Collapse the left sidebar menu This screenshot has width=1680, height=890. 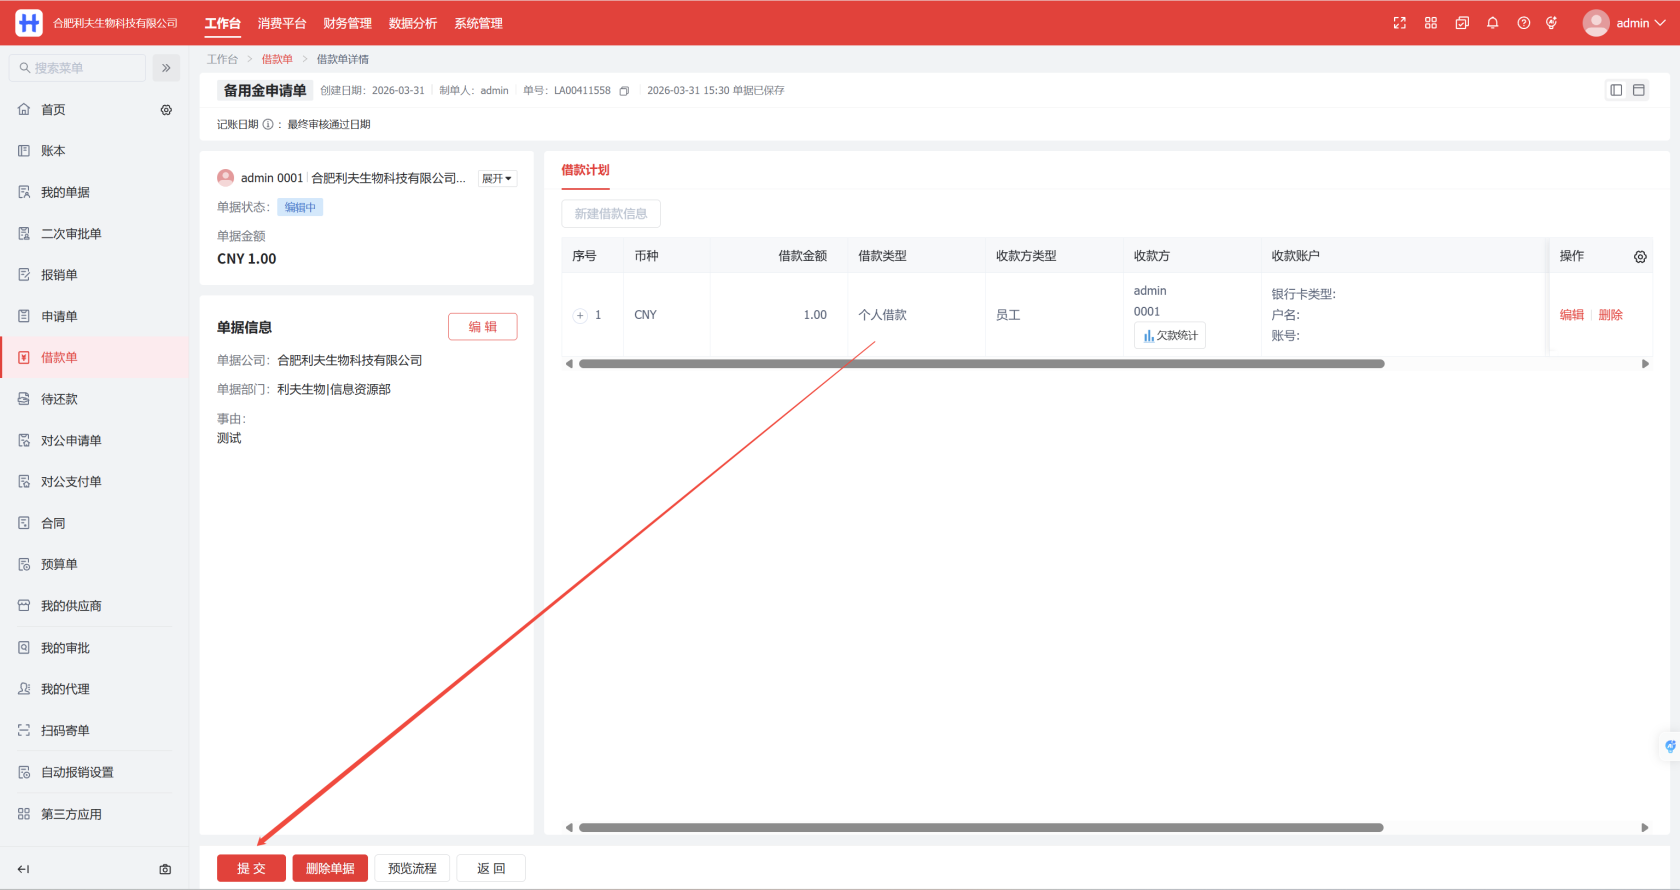(24, 869)
